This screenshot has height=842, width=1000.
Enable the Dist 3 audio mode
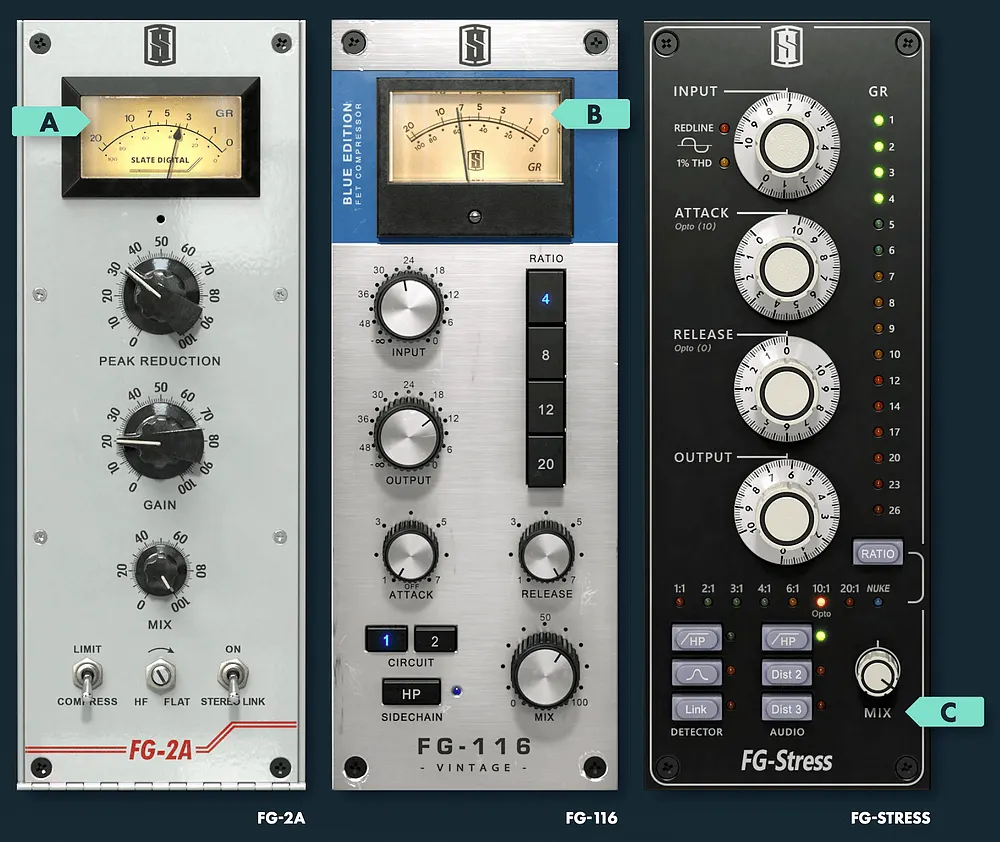point(787,709)
